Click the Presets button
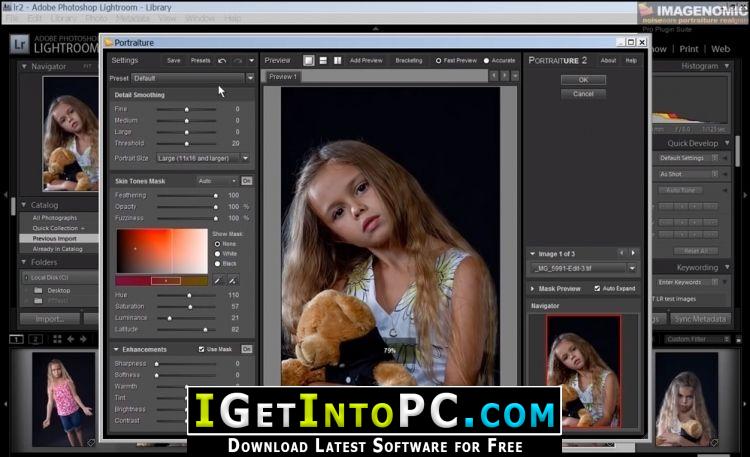The image size is (750, 457). [200, 60]
